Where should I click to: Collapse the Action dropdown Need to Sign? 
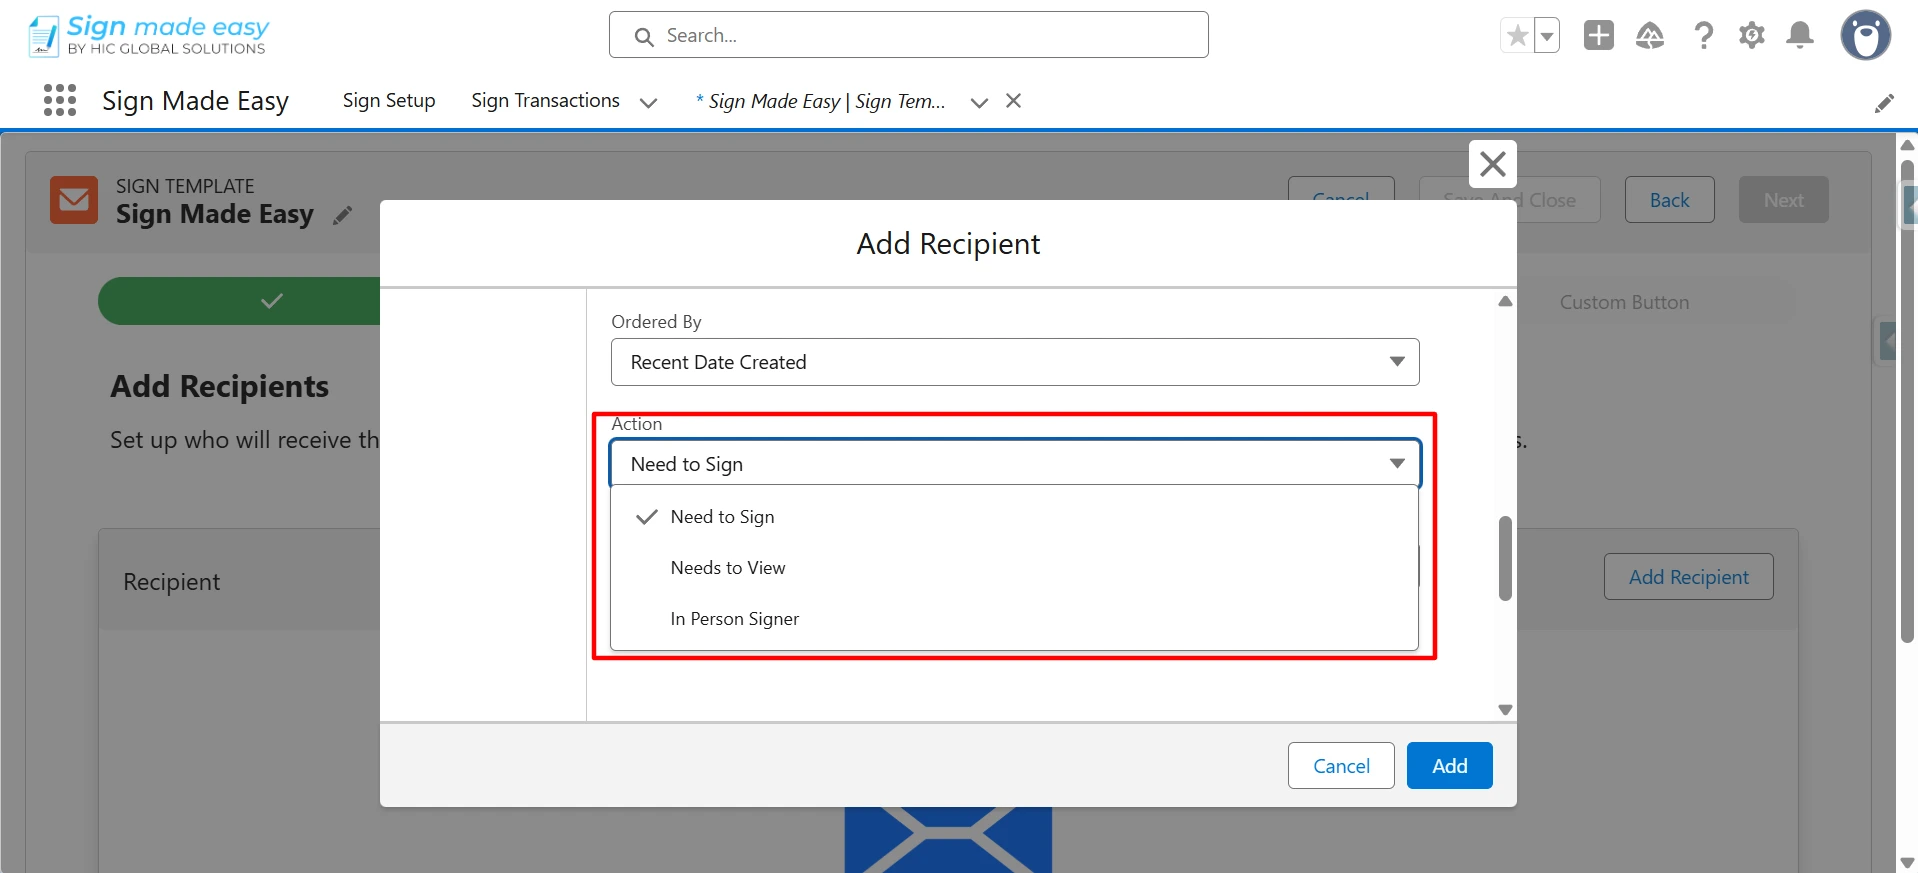[x=1015, y=463]
